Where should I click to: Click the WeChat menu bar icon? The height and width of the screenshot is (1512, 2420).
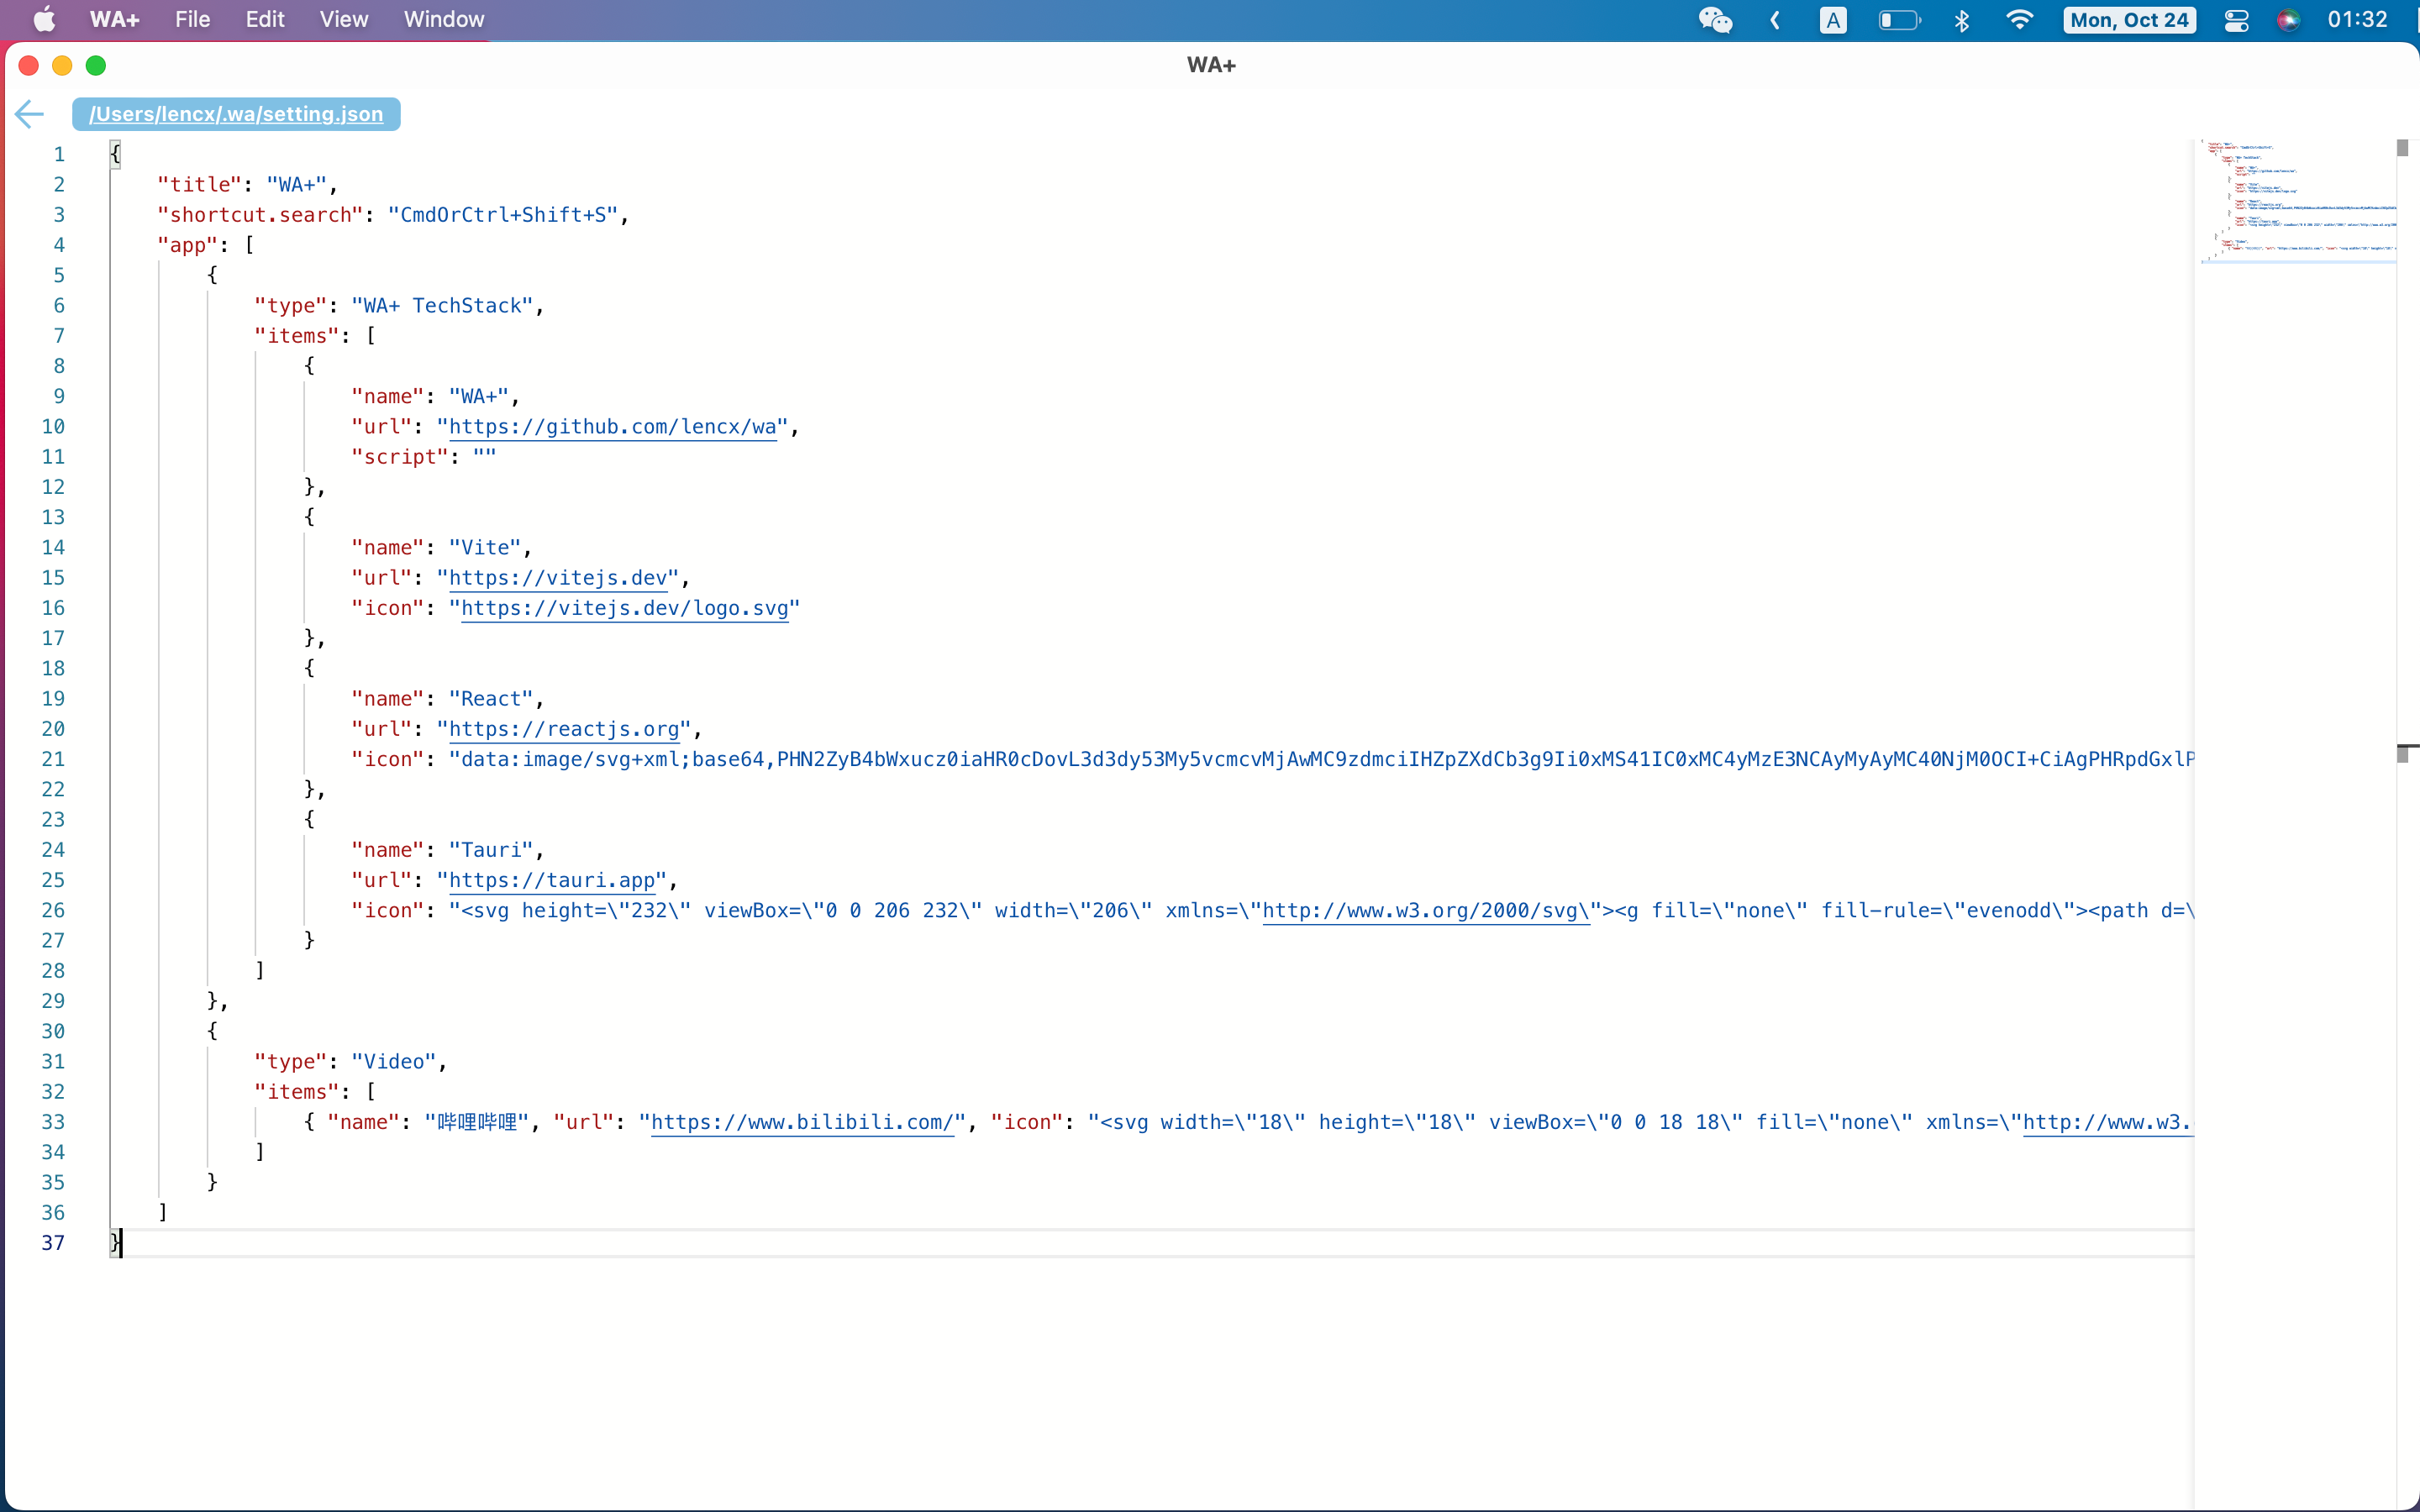click(x=1715, y=20)
